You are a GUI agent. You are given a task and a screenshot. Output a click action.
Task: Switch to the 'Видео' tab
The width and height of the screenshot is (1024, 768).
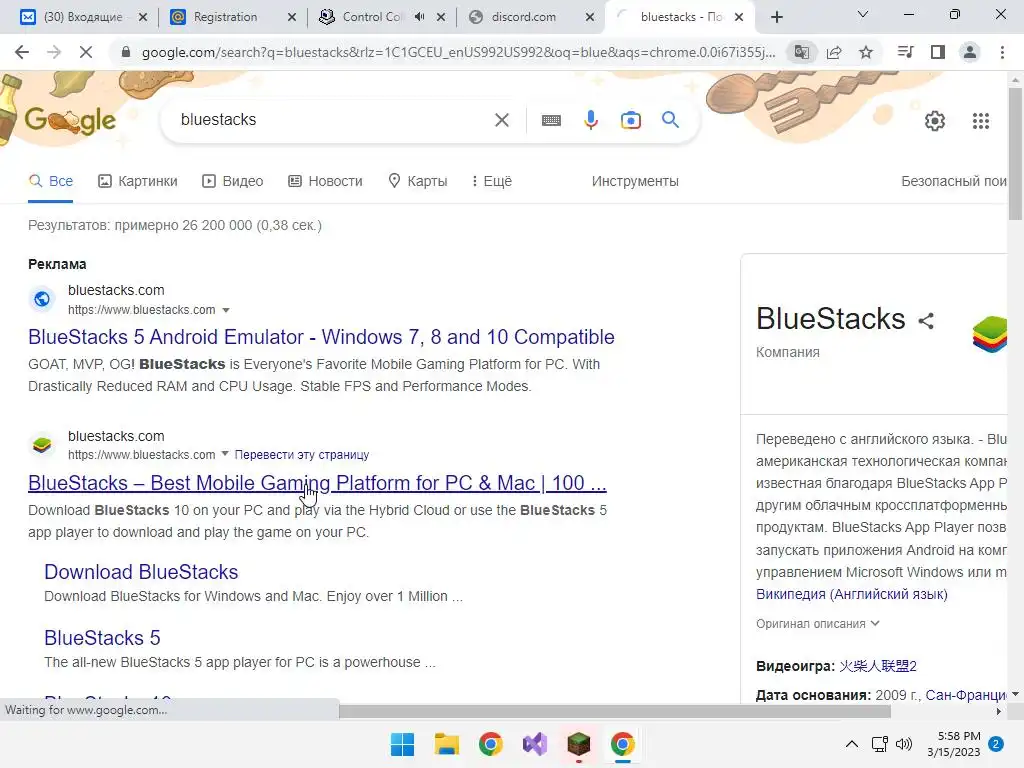(x=232, y=181)
